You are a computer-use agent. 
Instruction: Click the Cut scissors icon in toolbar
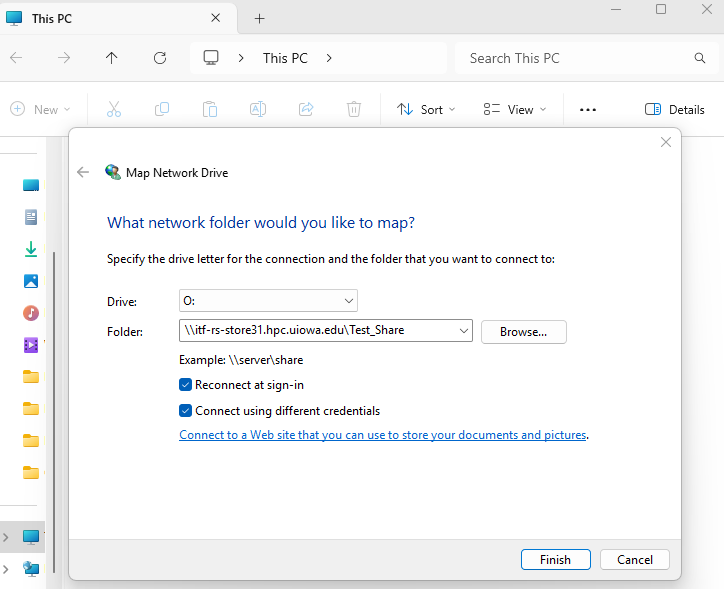point(114,110)
